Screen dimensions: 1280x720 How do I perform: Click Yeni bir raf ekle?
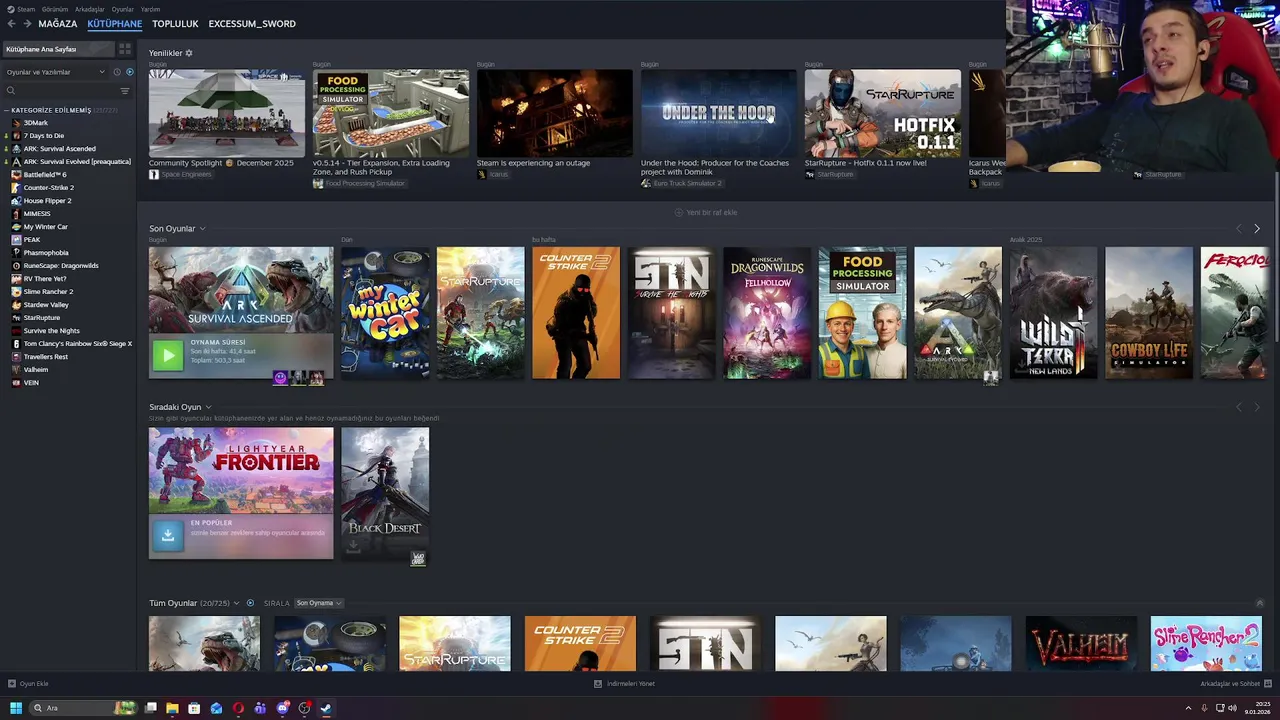coord(706,212)
